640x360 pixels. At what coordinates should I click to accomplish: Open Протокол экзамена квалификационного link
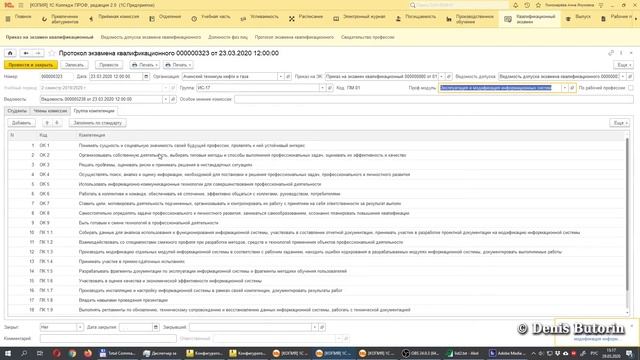tap(294, 37)
